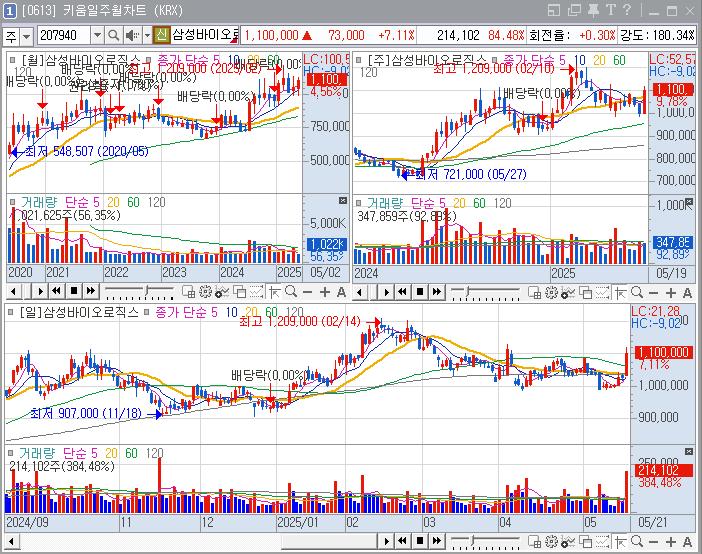This screenshot has height=554, width=702.
Task: Click the scroll-left arrow of the daily chart
Action: tap(12, 541)
